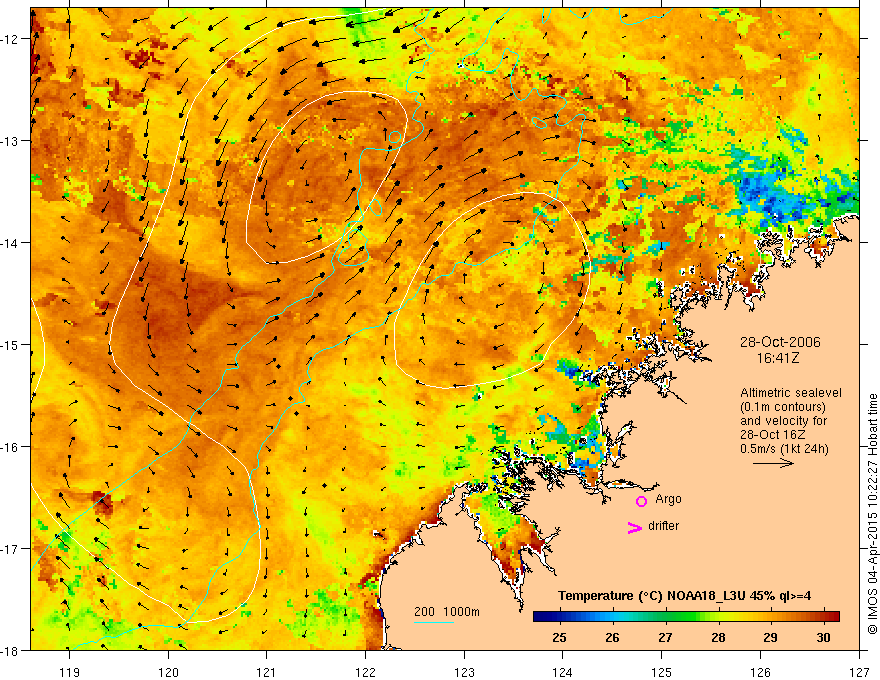Click the '(0.1m contours)' text line
880x680 pixels.
click(x=783, y=407)
